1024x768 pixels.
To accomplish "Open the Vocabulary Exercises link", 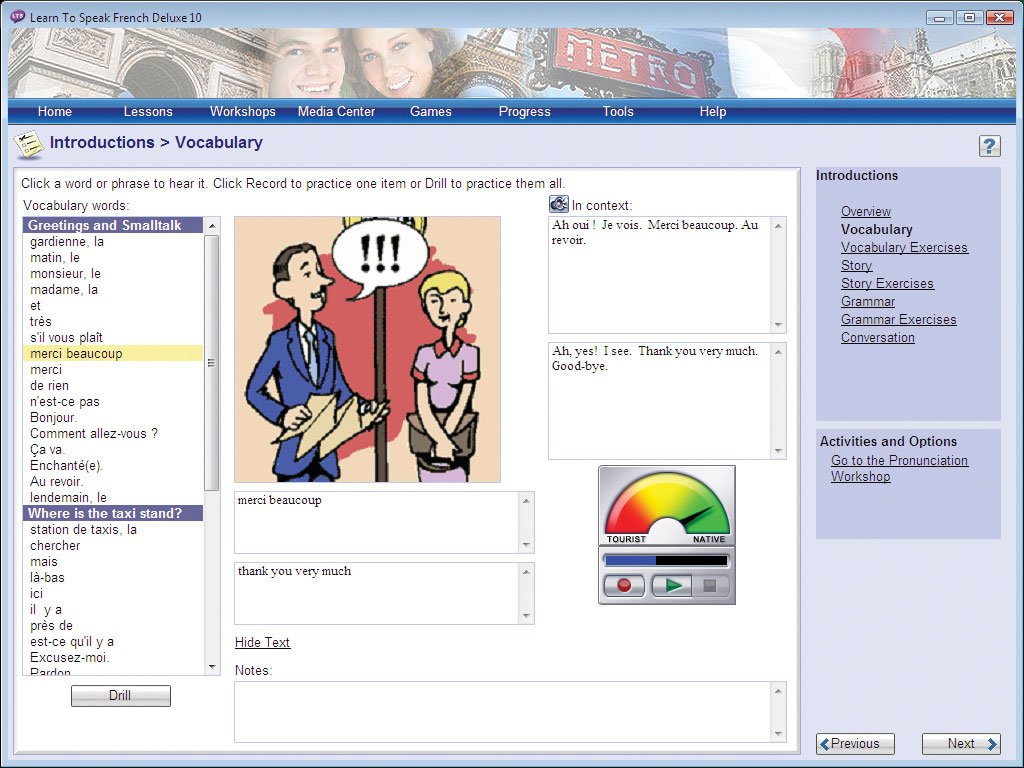I will point(904,247).
